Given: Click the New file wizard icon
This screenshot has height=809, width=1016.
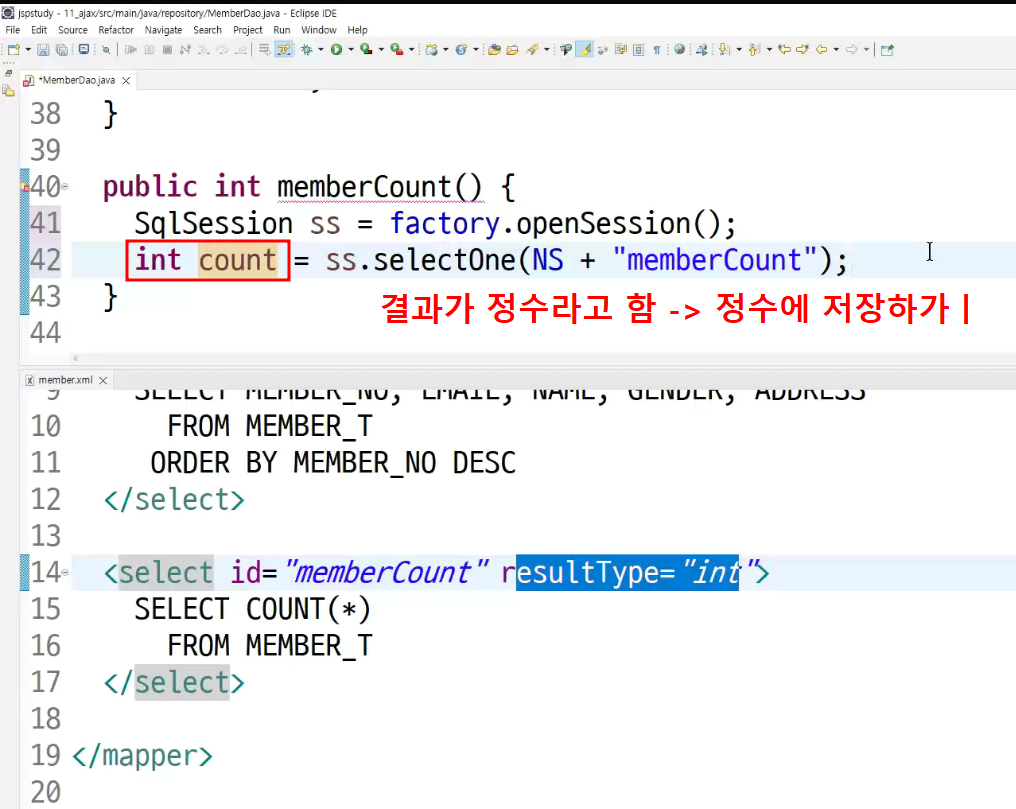Looking at the screenshot, I should 14,49.
